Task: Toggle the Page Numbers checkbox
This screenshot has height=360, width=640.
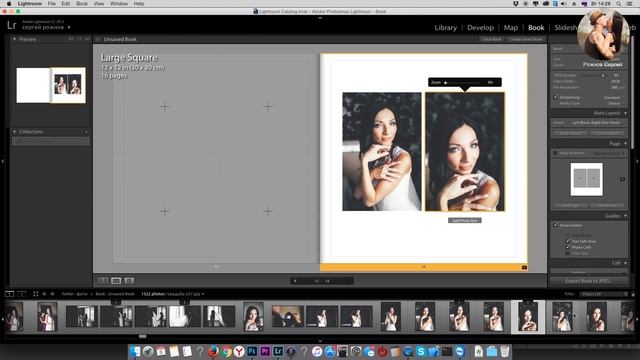Action: (x=555, y=153)
